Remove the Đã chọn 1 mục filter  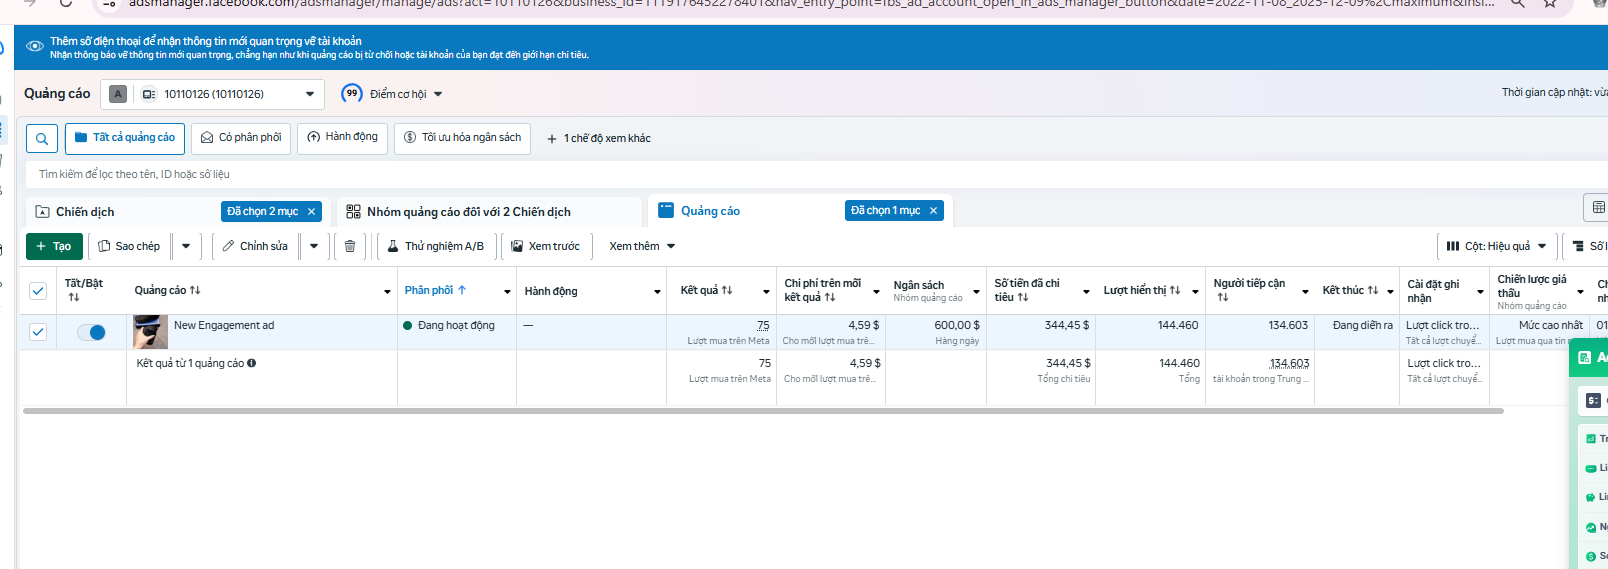(934, 210)
